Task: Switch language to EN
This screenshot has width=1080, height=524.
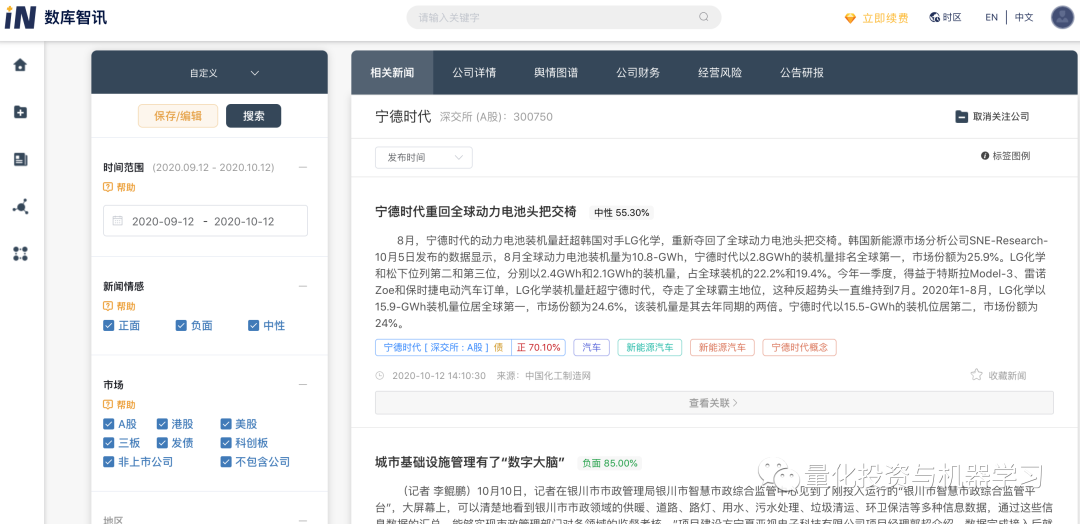Action: tap(991, 17)
